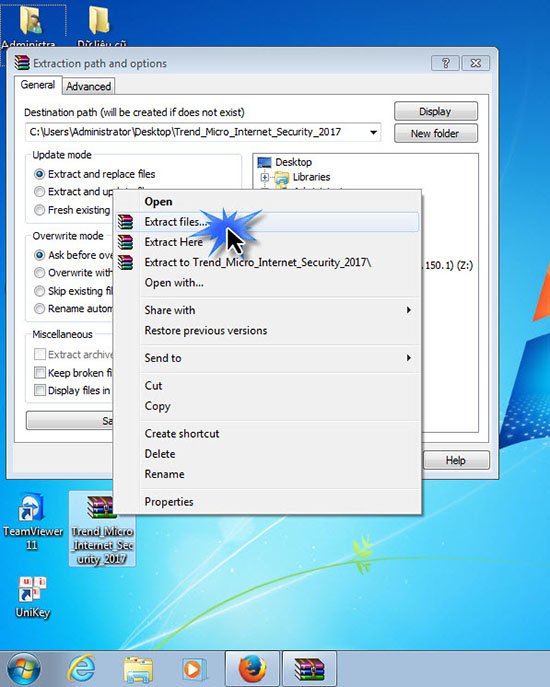This screenshot has width=550, height=687.
Task: Open Windows Explorer from taskbar
Action: click(x=138, y=670)
